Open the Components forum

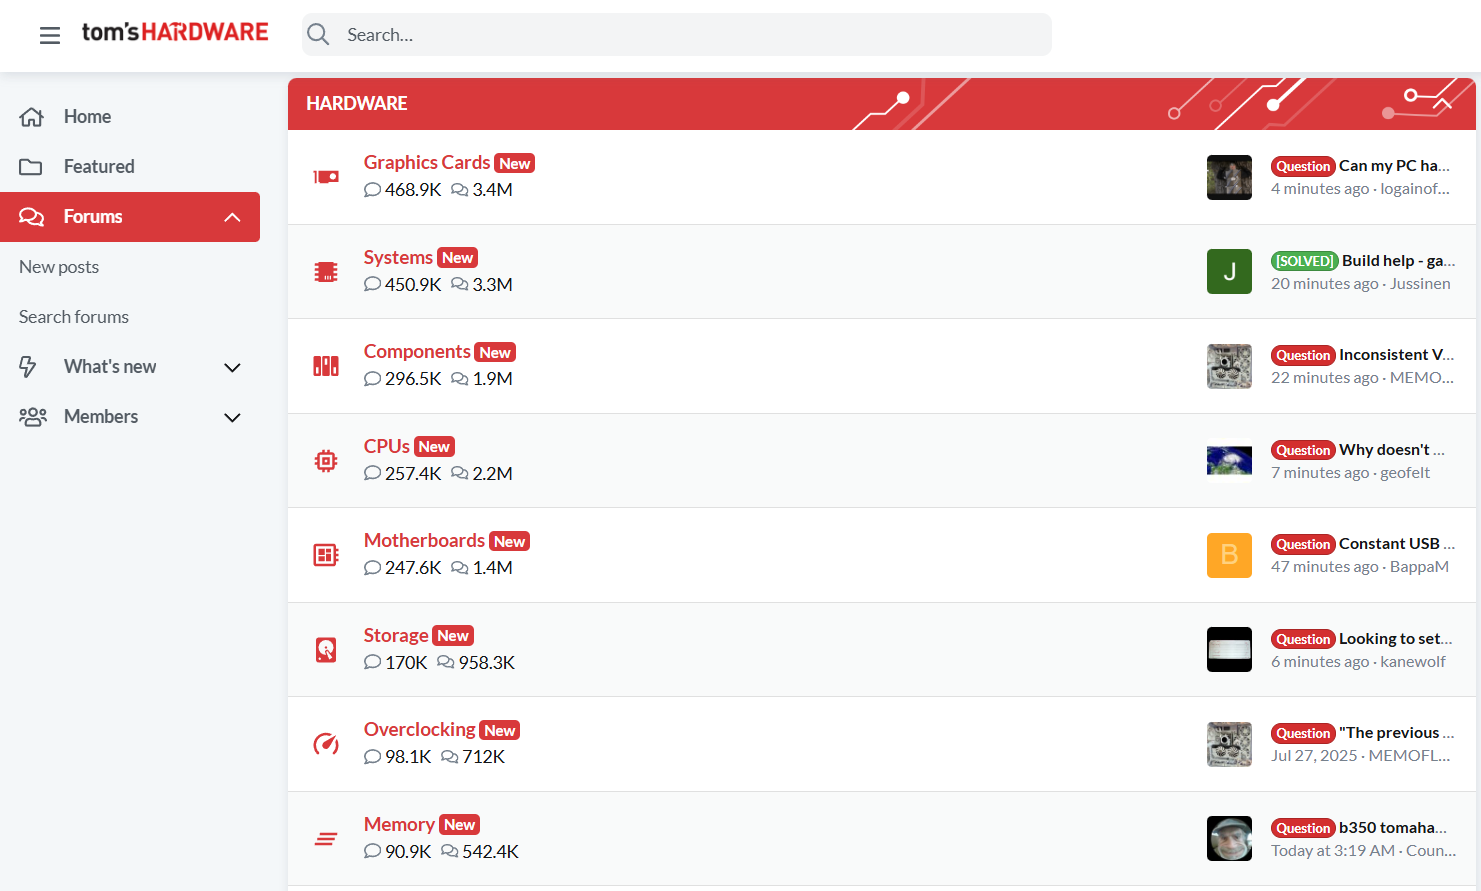(x=417, y=351)
